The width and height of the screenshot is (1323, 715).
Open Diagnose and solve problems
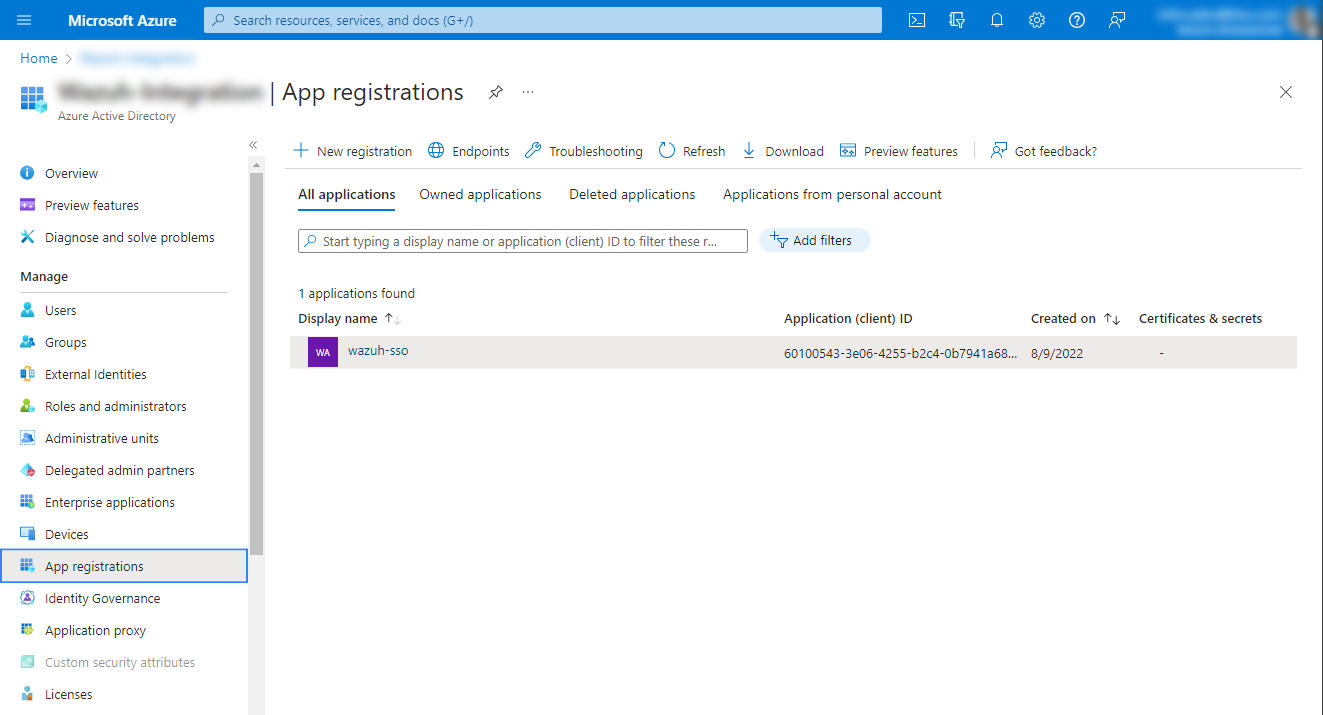pyautogui.click(x=130, y=237)
